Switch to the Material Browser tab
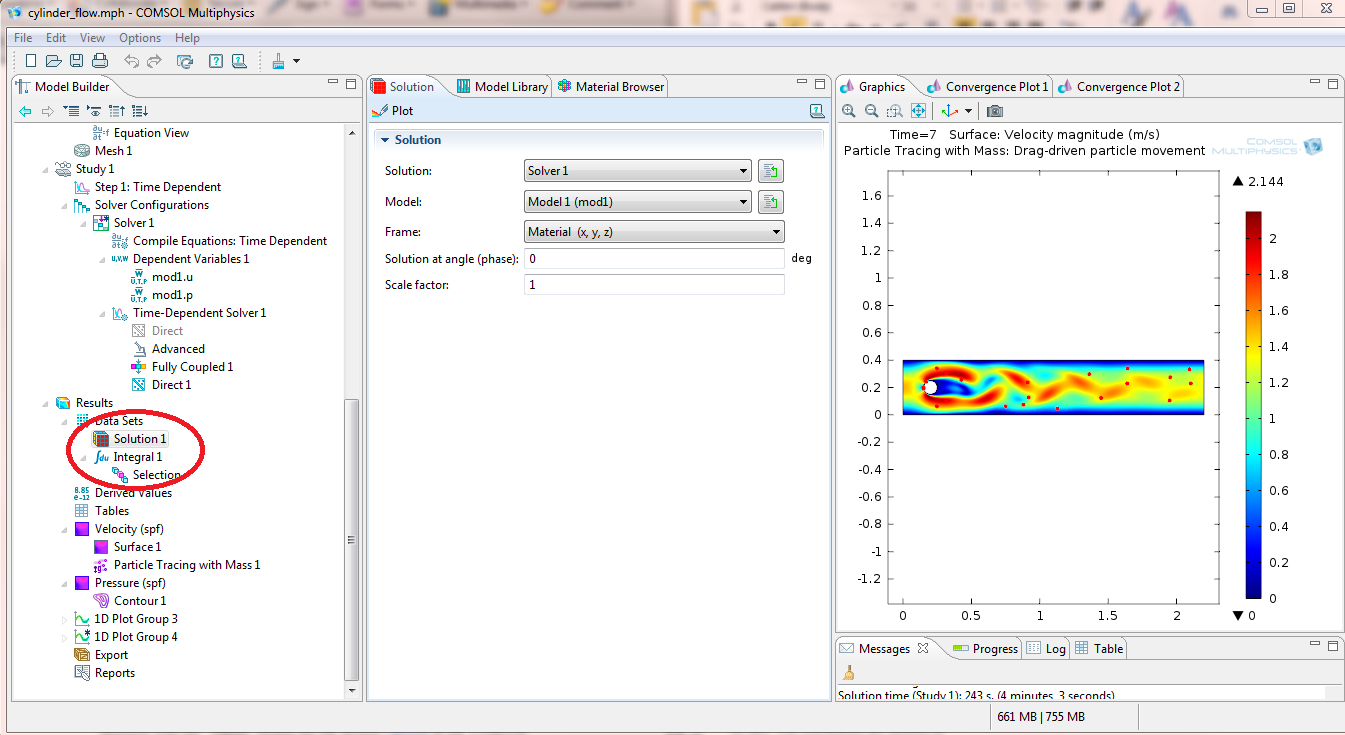Viewport: 1345px width, 735px height. (610, 87)
